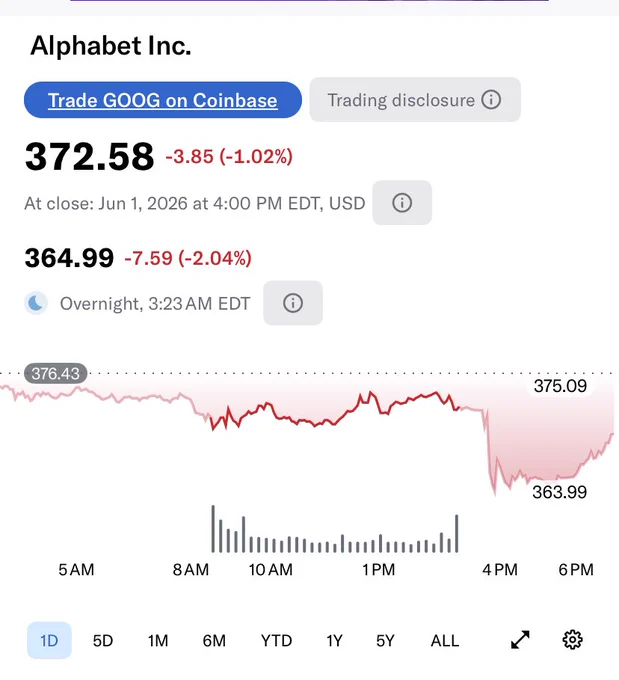Open the Trading disclosure info button
The width and height of the screenshot is (619, 680).
(415, 100)
